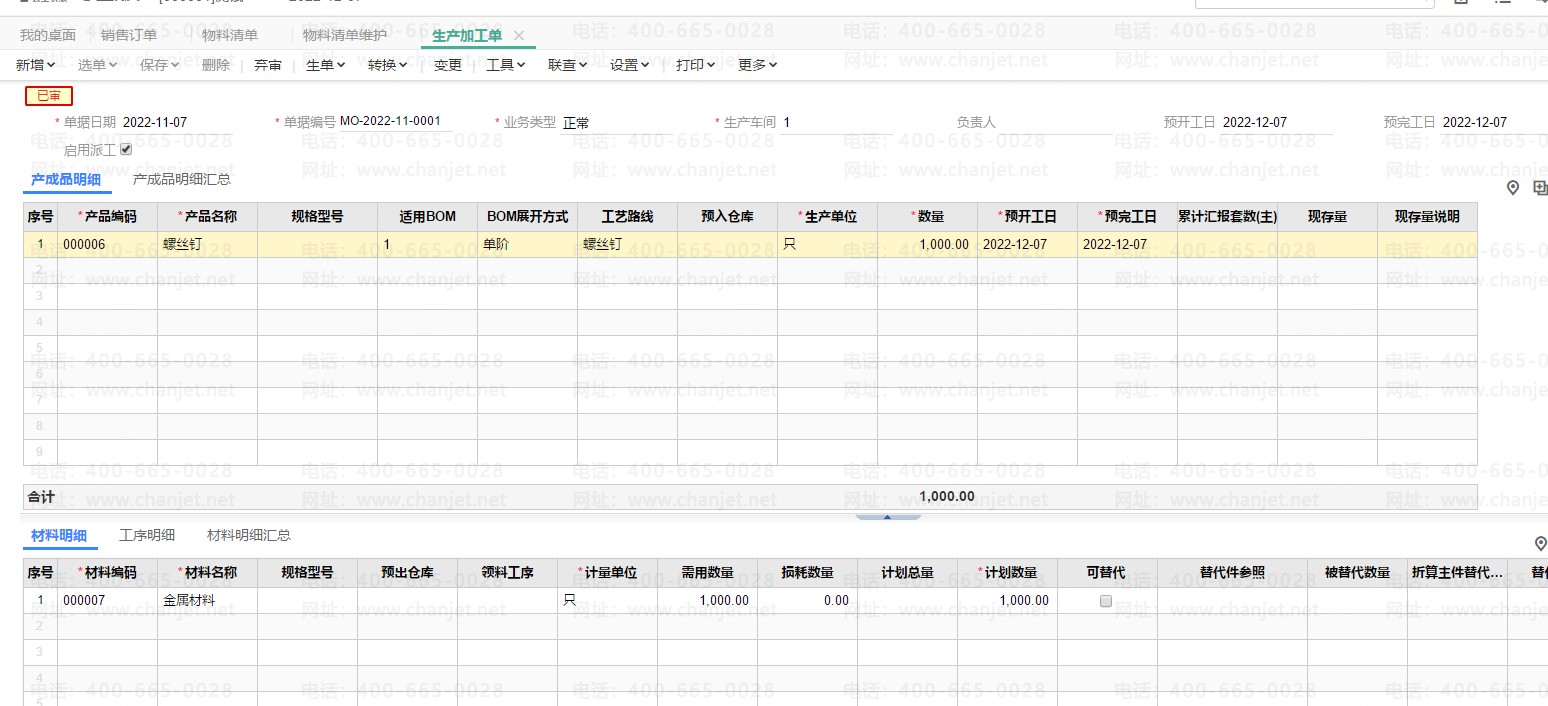Click the 已审 status stamp
The height and width of the screenshot is (706, 1548).
point(49,96)
